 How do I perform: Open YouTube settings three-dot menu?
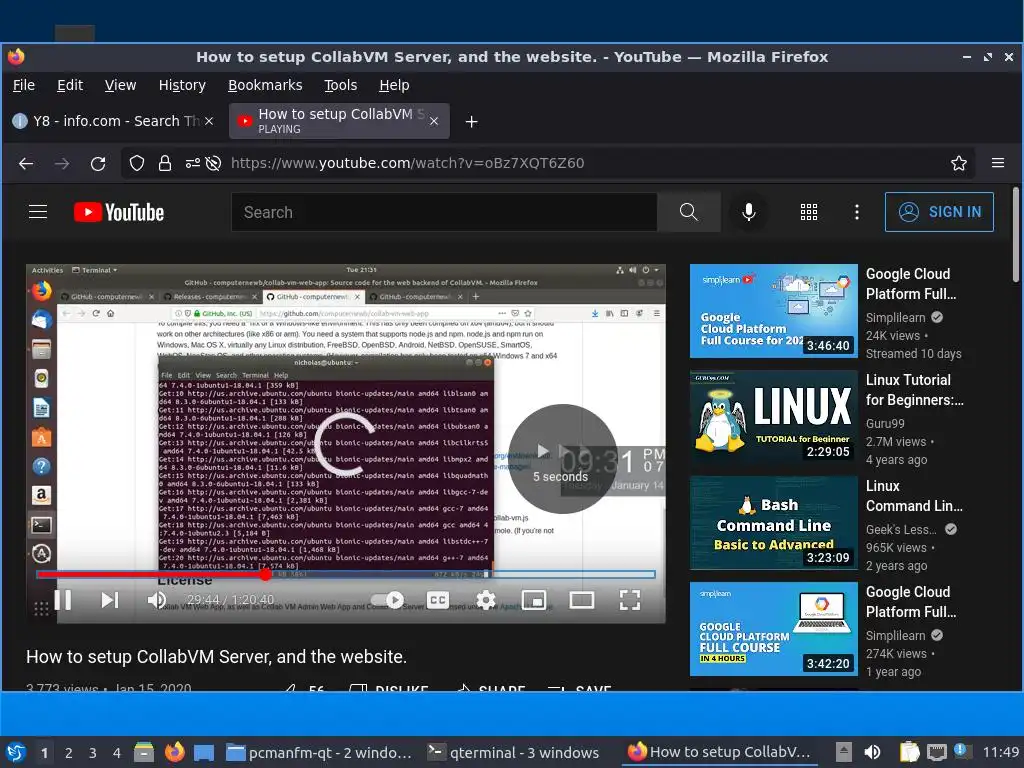pos(857,212)
